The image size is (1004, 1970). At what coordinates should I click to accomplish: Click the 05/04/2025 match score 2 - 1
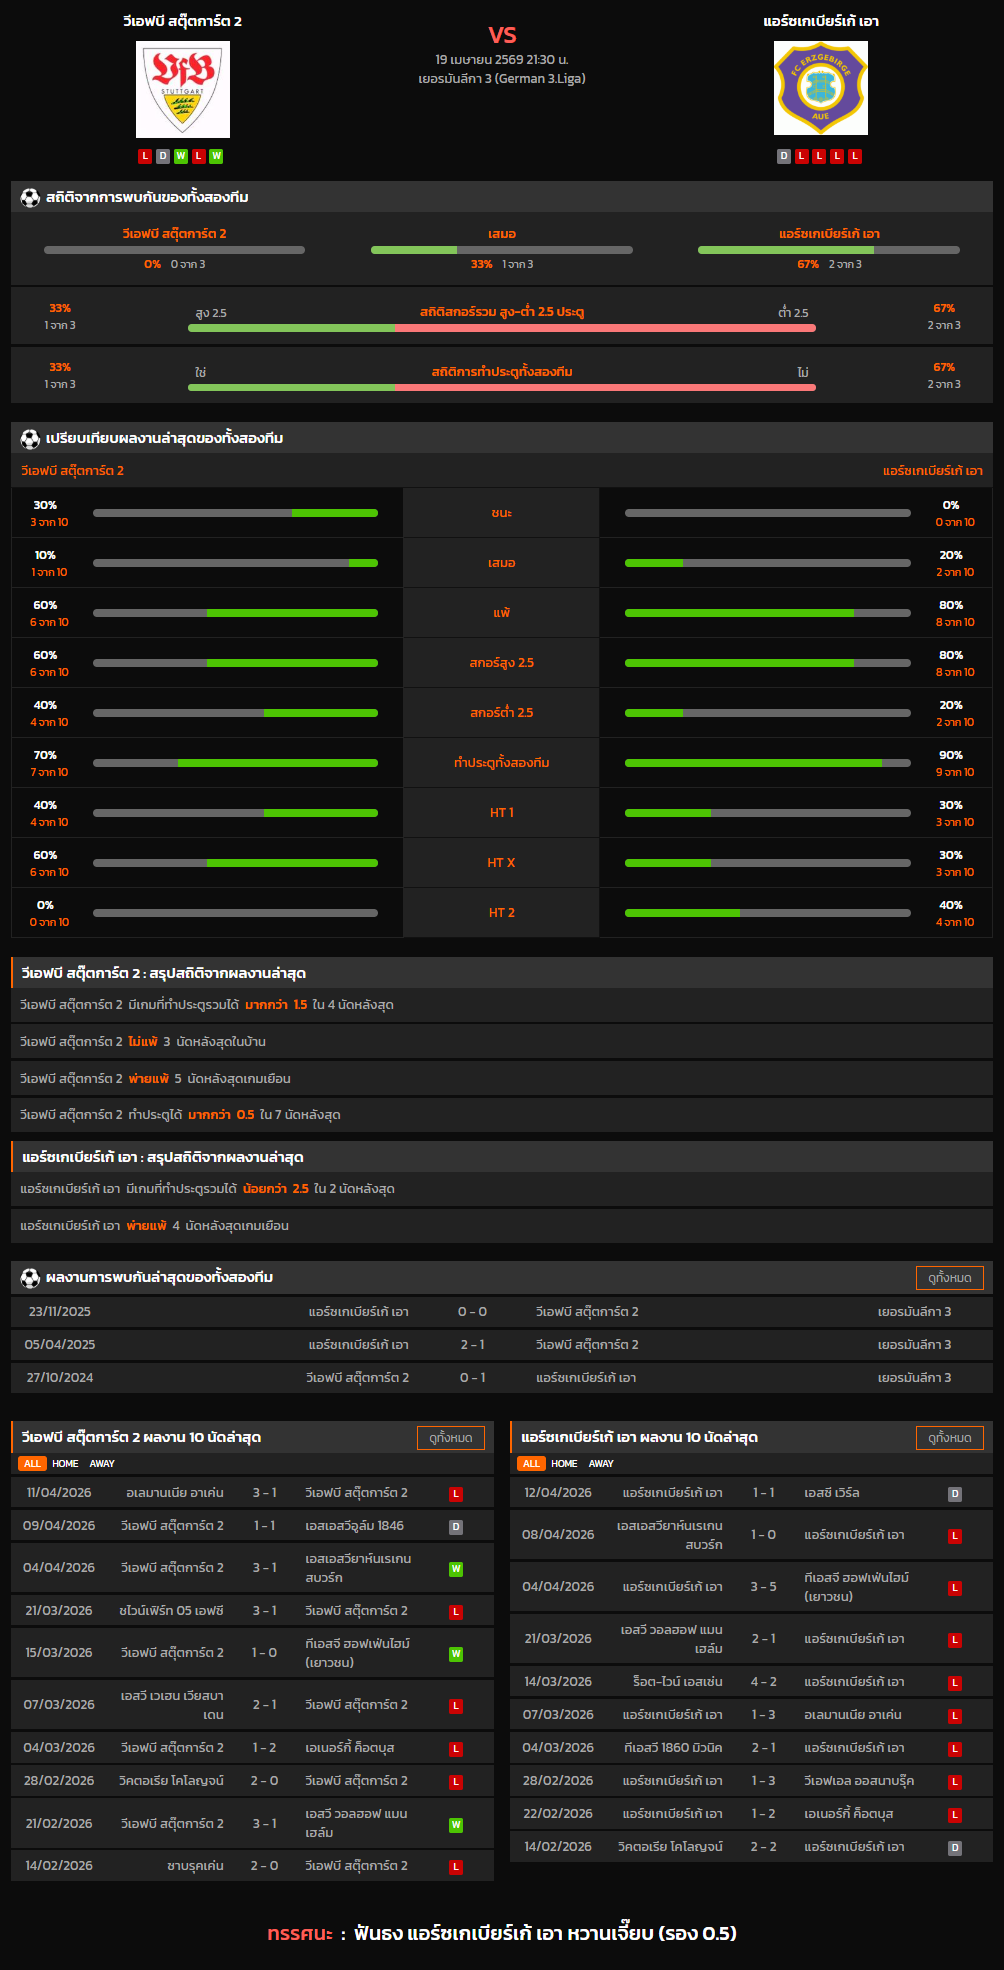472,1345
